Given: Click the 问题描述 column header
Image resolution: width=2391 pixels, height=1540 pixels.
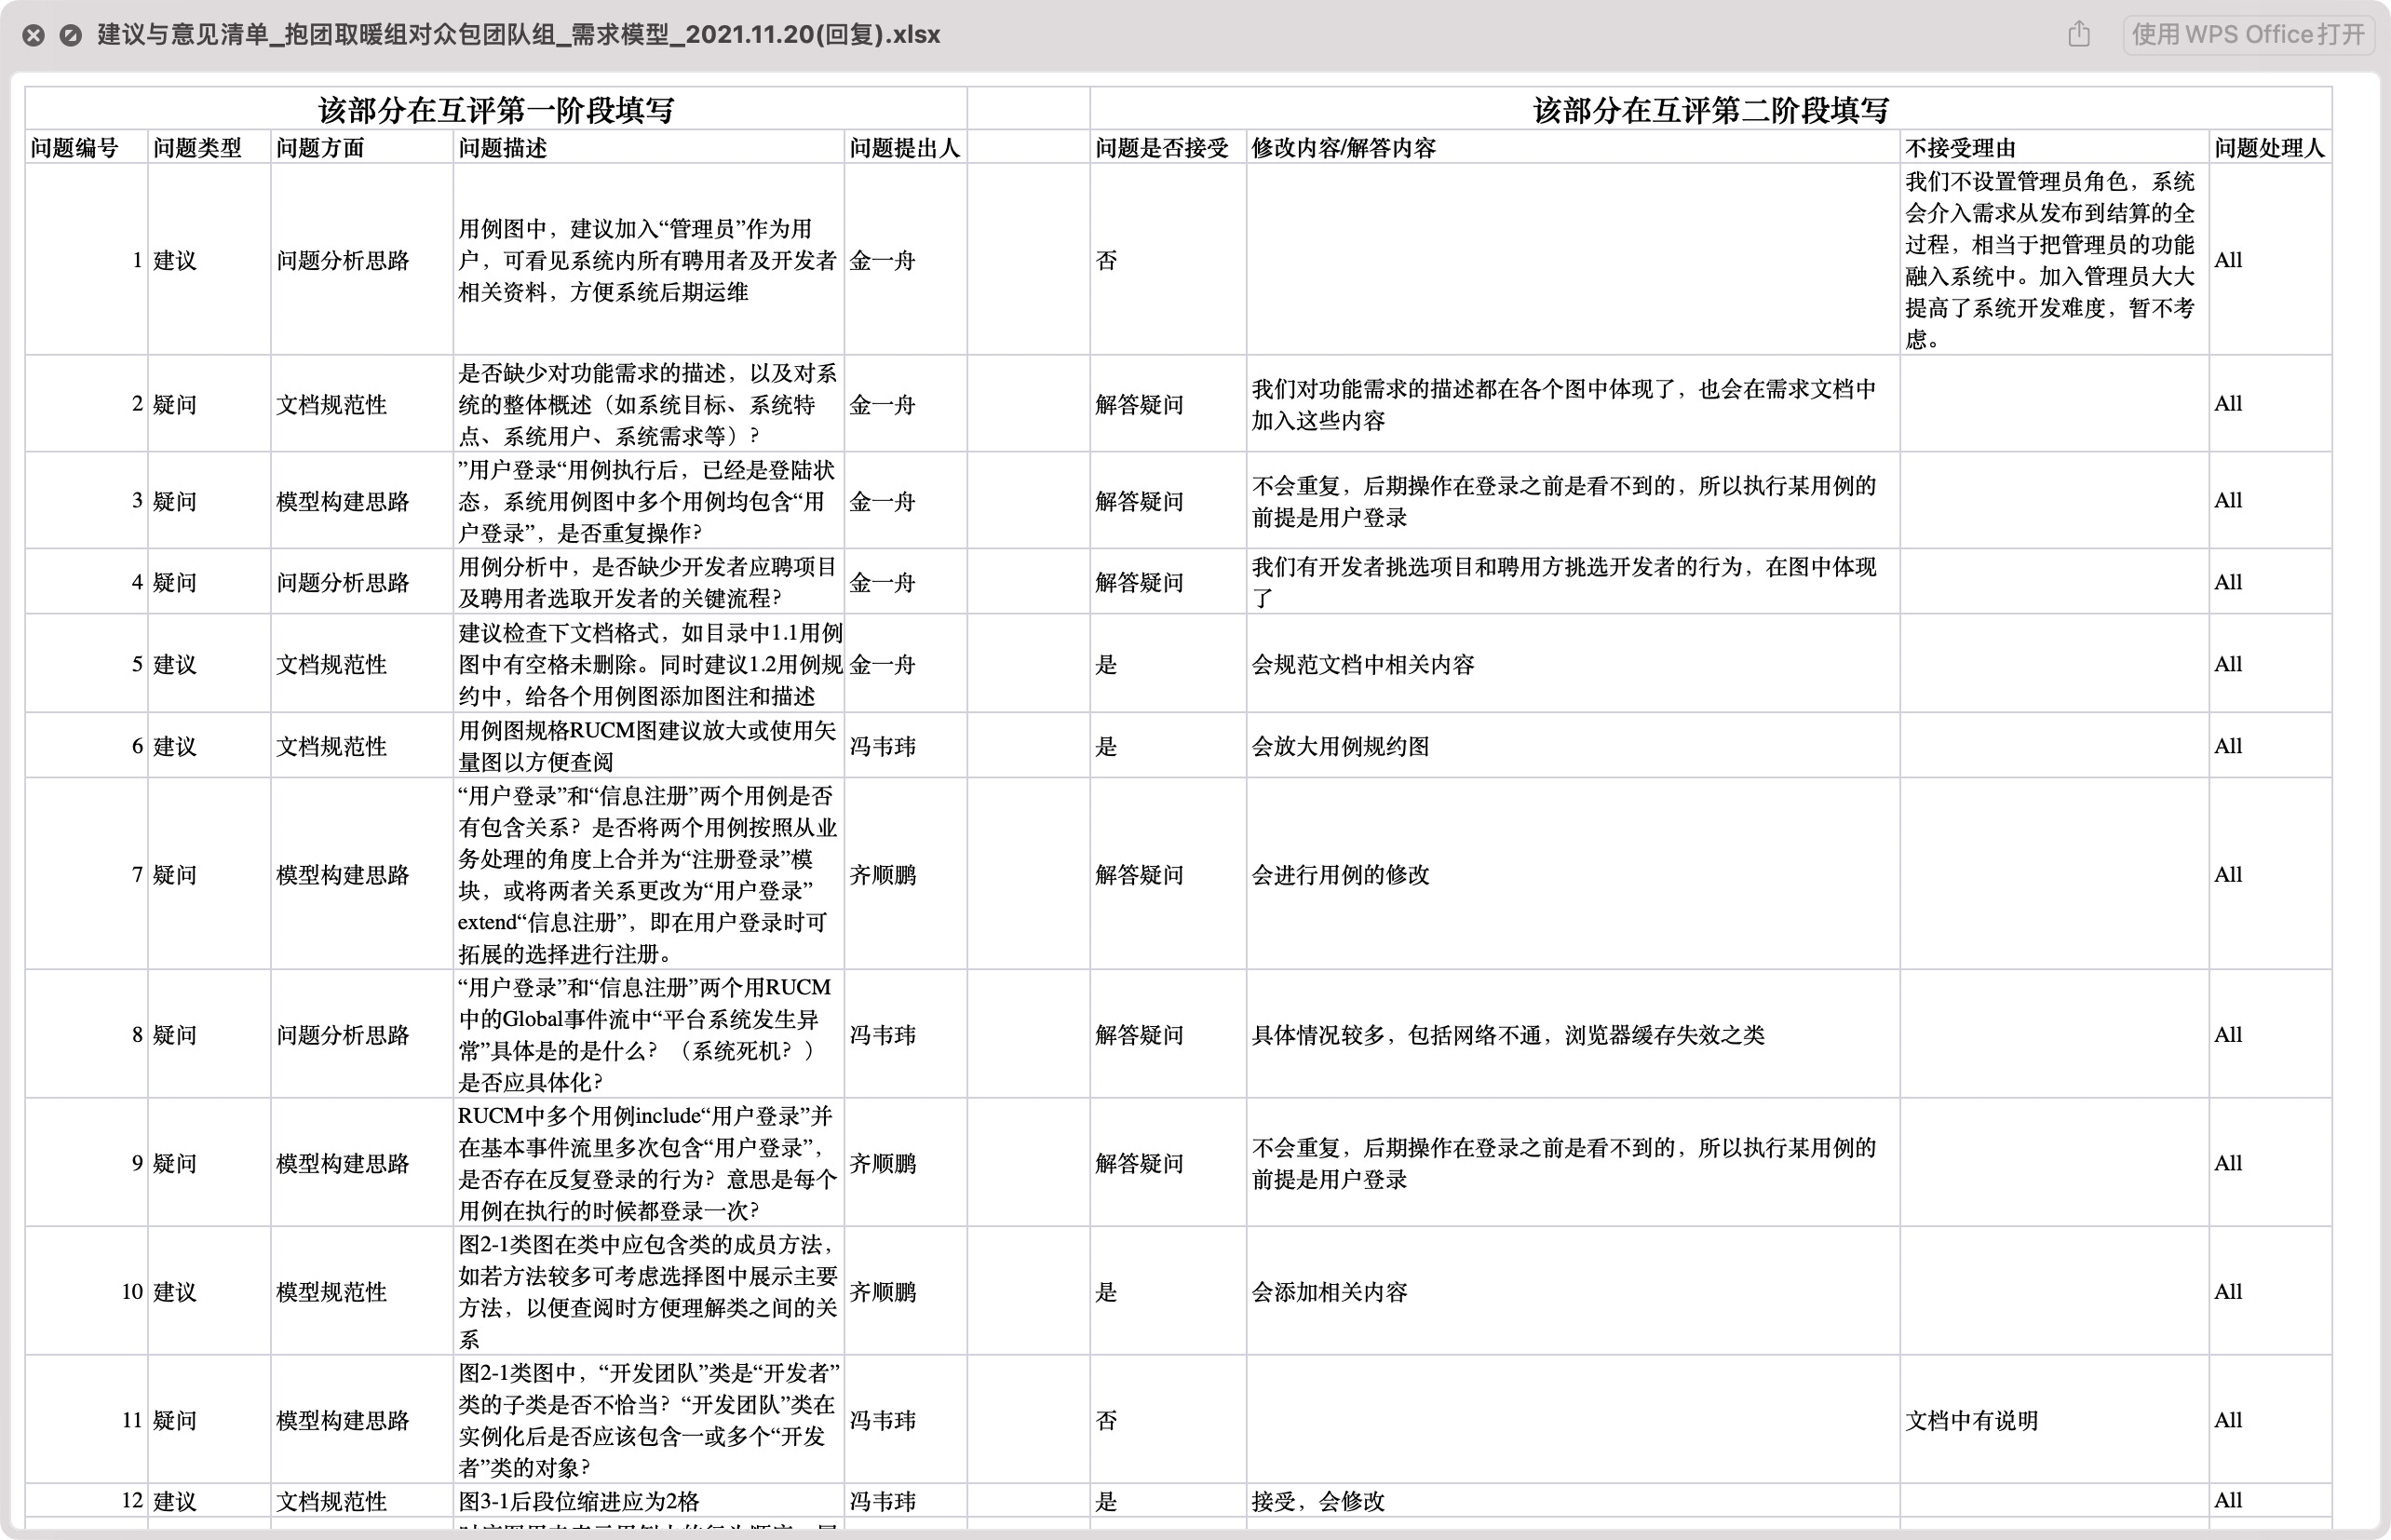Looking at the screenshot, I should pos(503,148).
